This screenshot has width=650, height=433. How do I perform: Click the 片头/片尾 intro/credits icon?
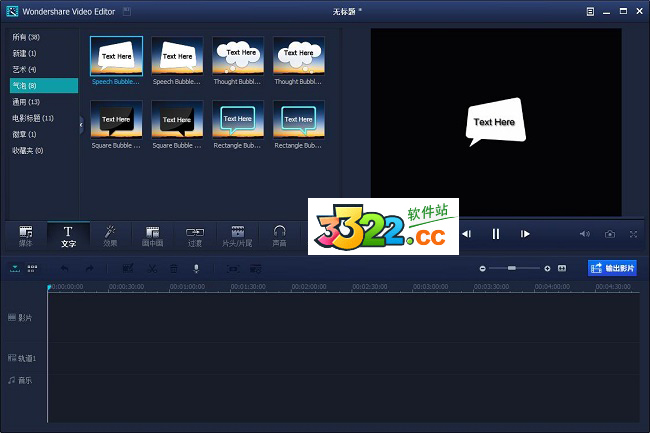(238, 235)
